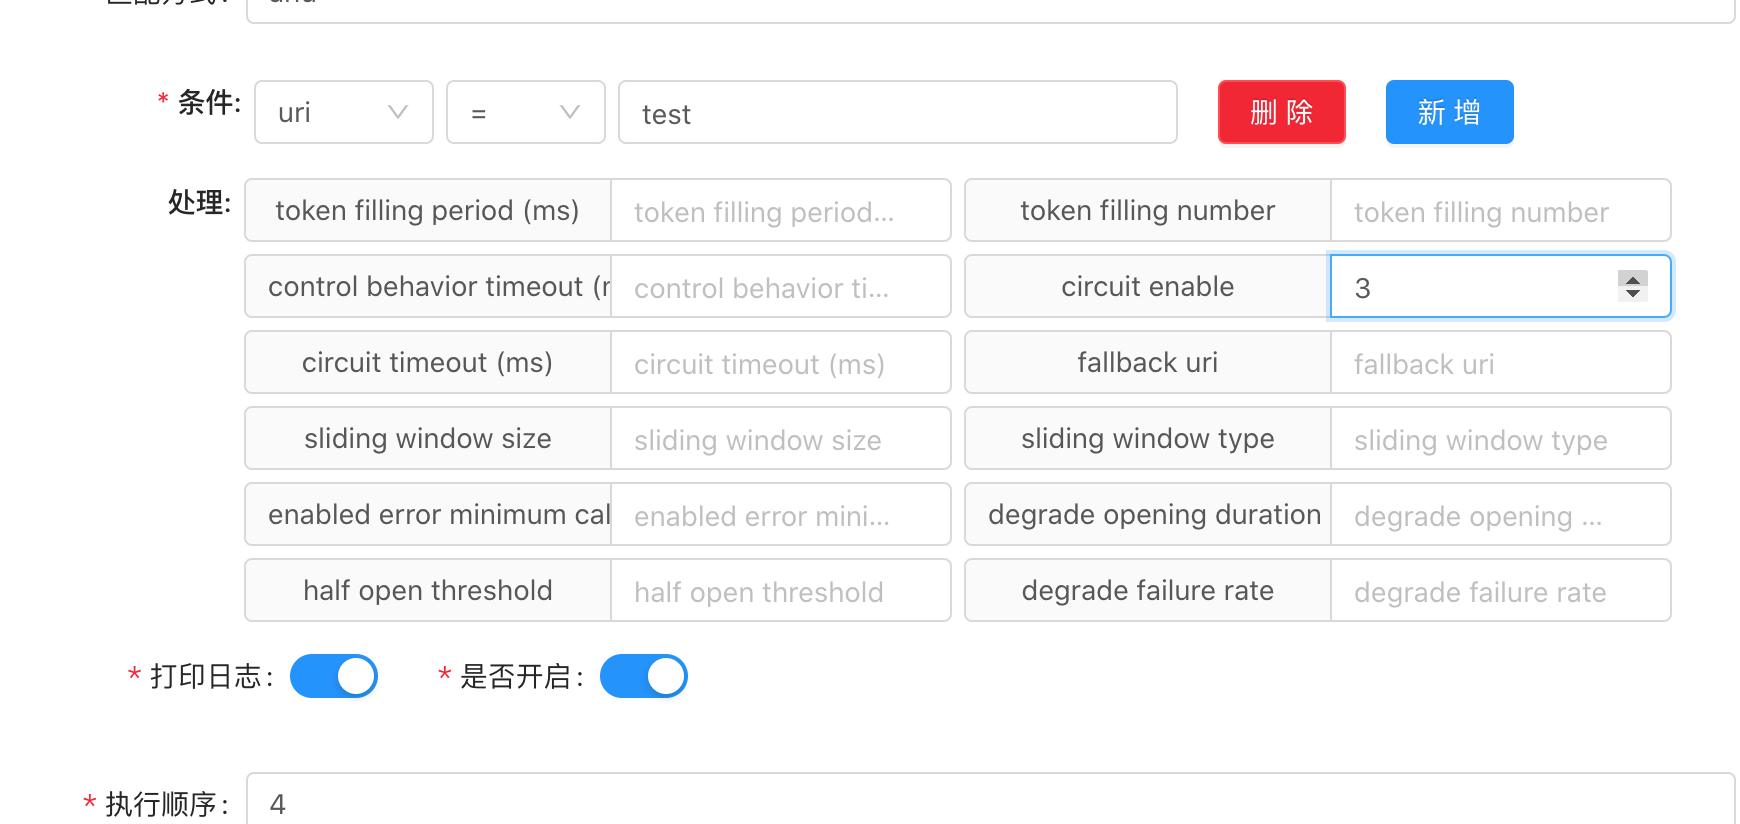This screenshot has height=824, width=1740.
Task: Click the blue 新增 add button
Action: [1450, 112]
